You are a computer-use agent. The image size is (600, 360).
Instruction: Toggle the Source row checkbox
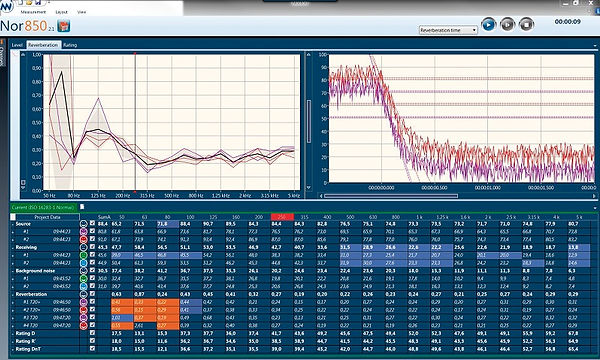click(92, 223)
